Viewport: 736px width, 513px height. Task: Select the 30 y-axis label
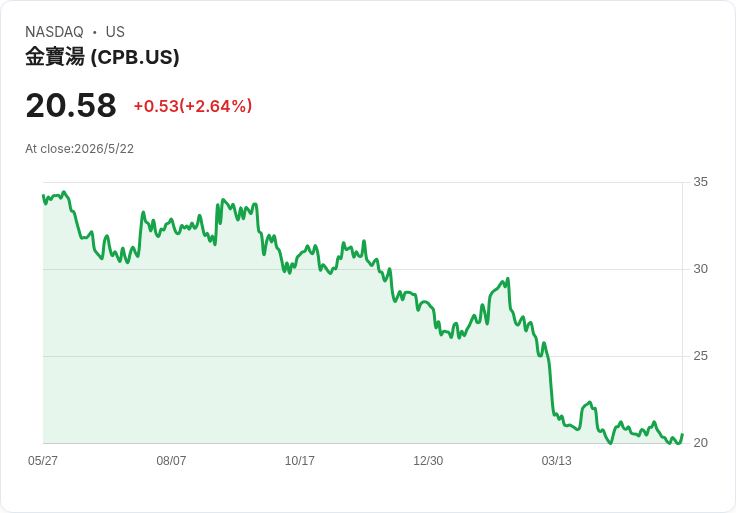[x=700, y=269]
